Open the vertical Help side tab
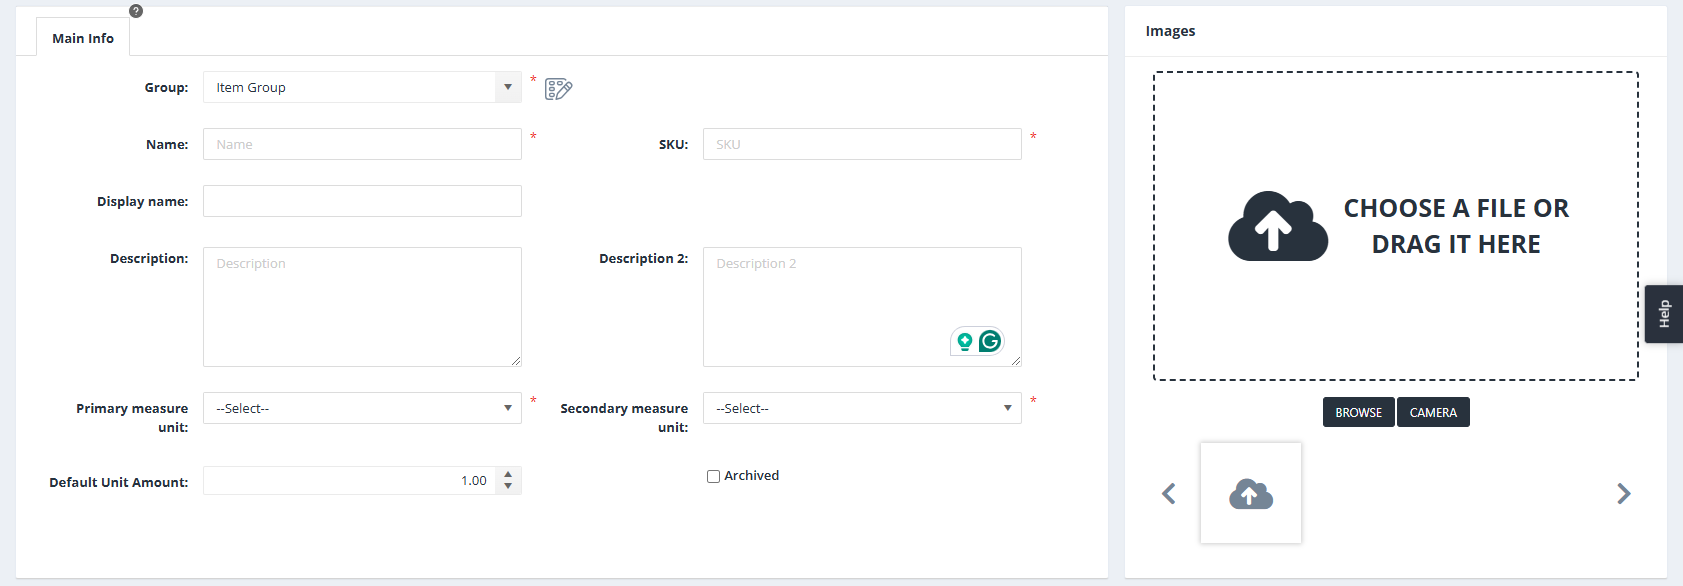 (x=1663, y=314)
